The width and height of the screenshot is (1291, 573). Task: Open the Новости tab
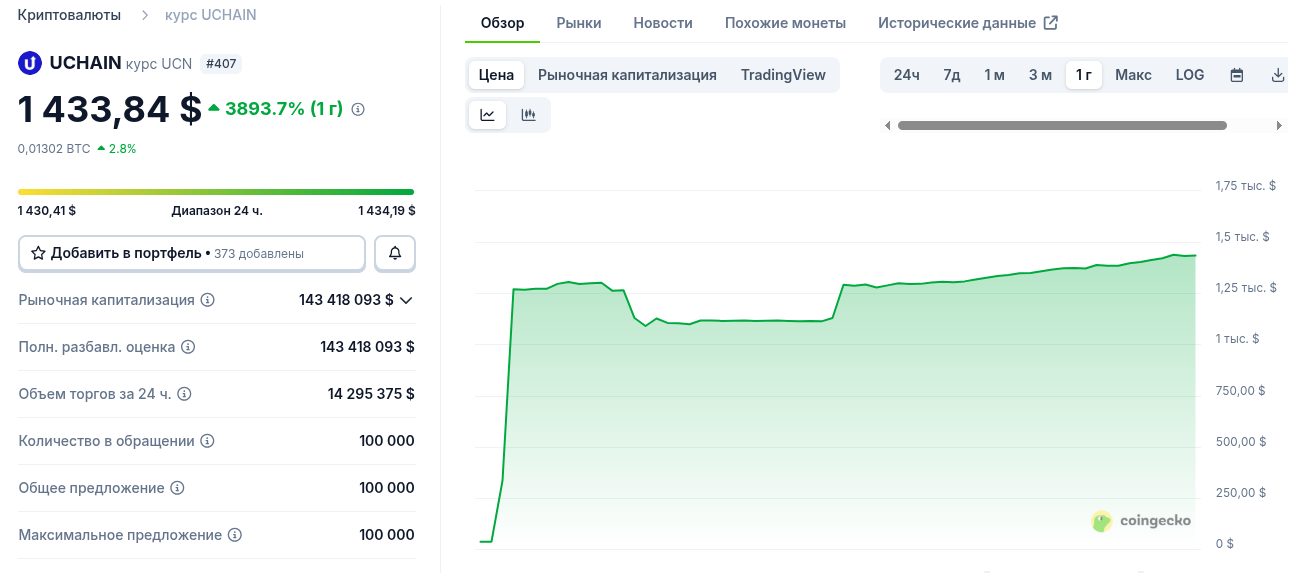click(x=663, y=23)
